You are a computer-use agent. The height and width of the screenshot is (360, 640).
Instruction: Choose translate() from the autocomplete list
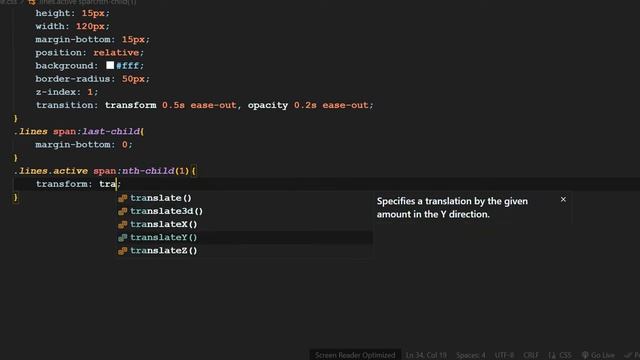244,198
